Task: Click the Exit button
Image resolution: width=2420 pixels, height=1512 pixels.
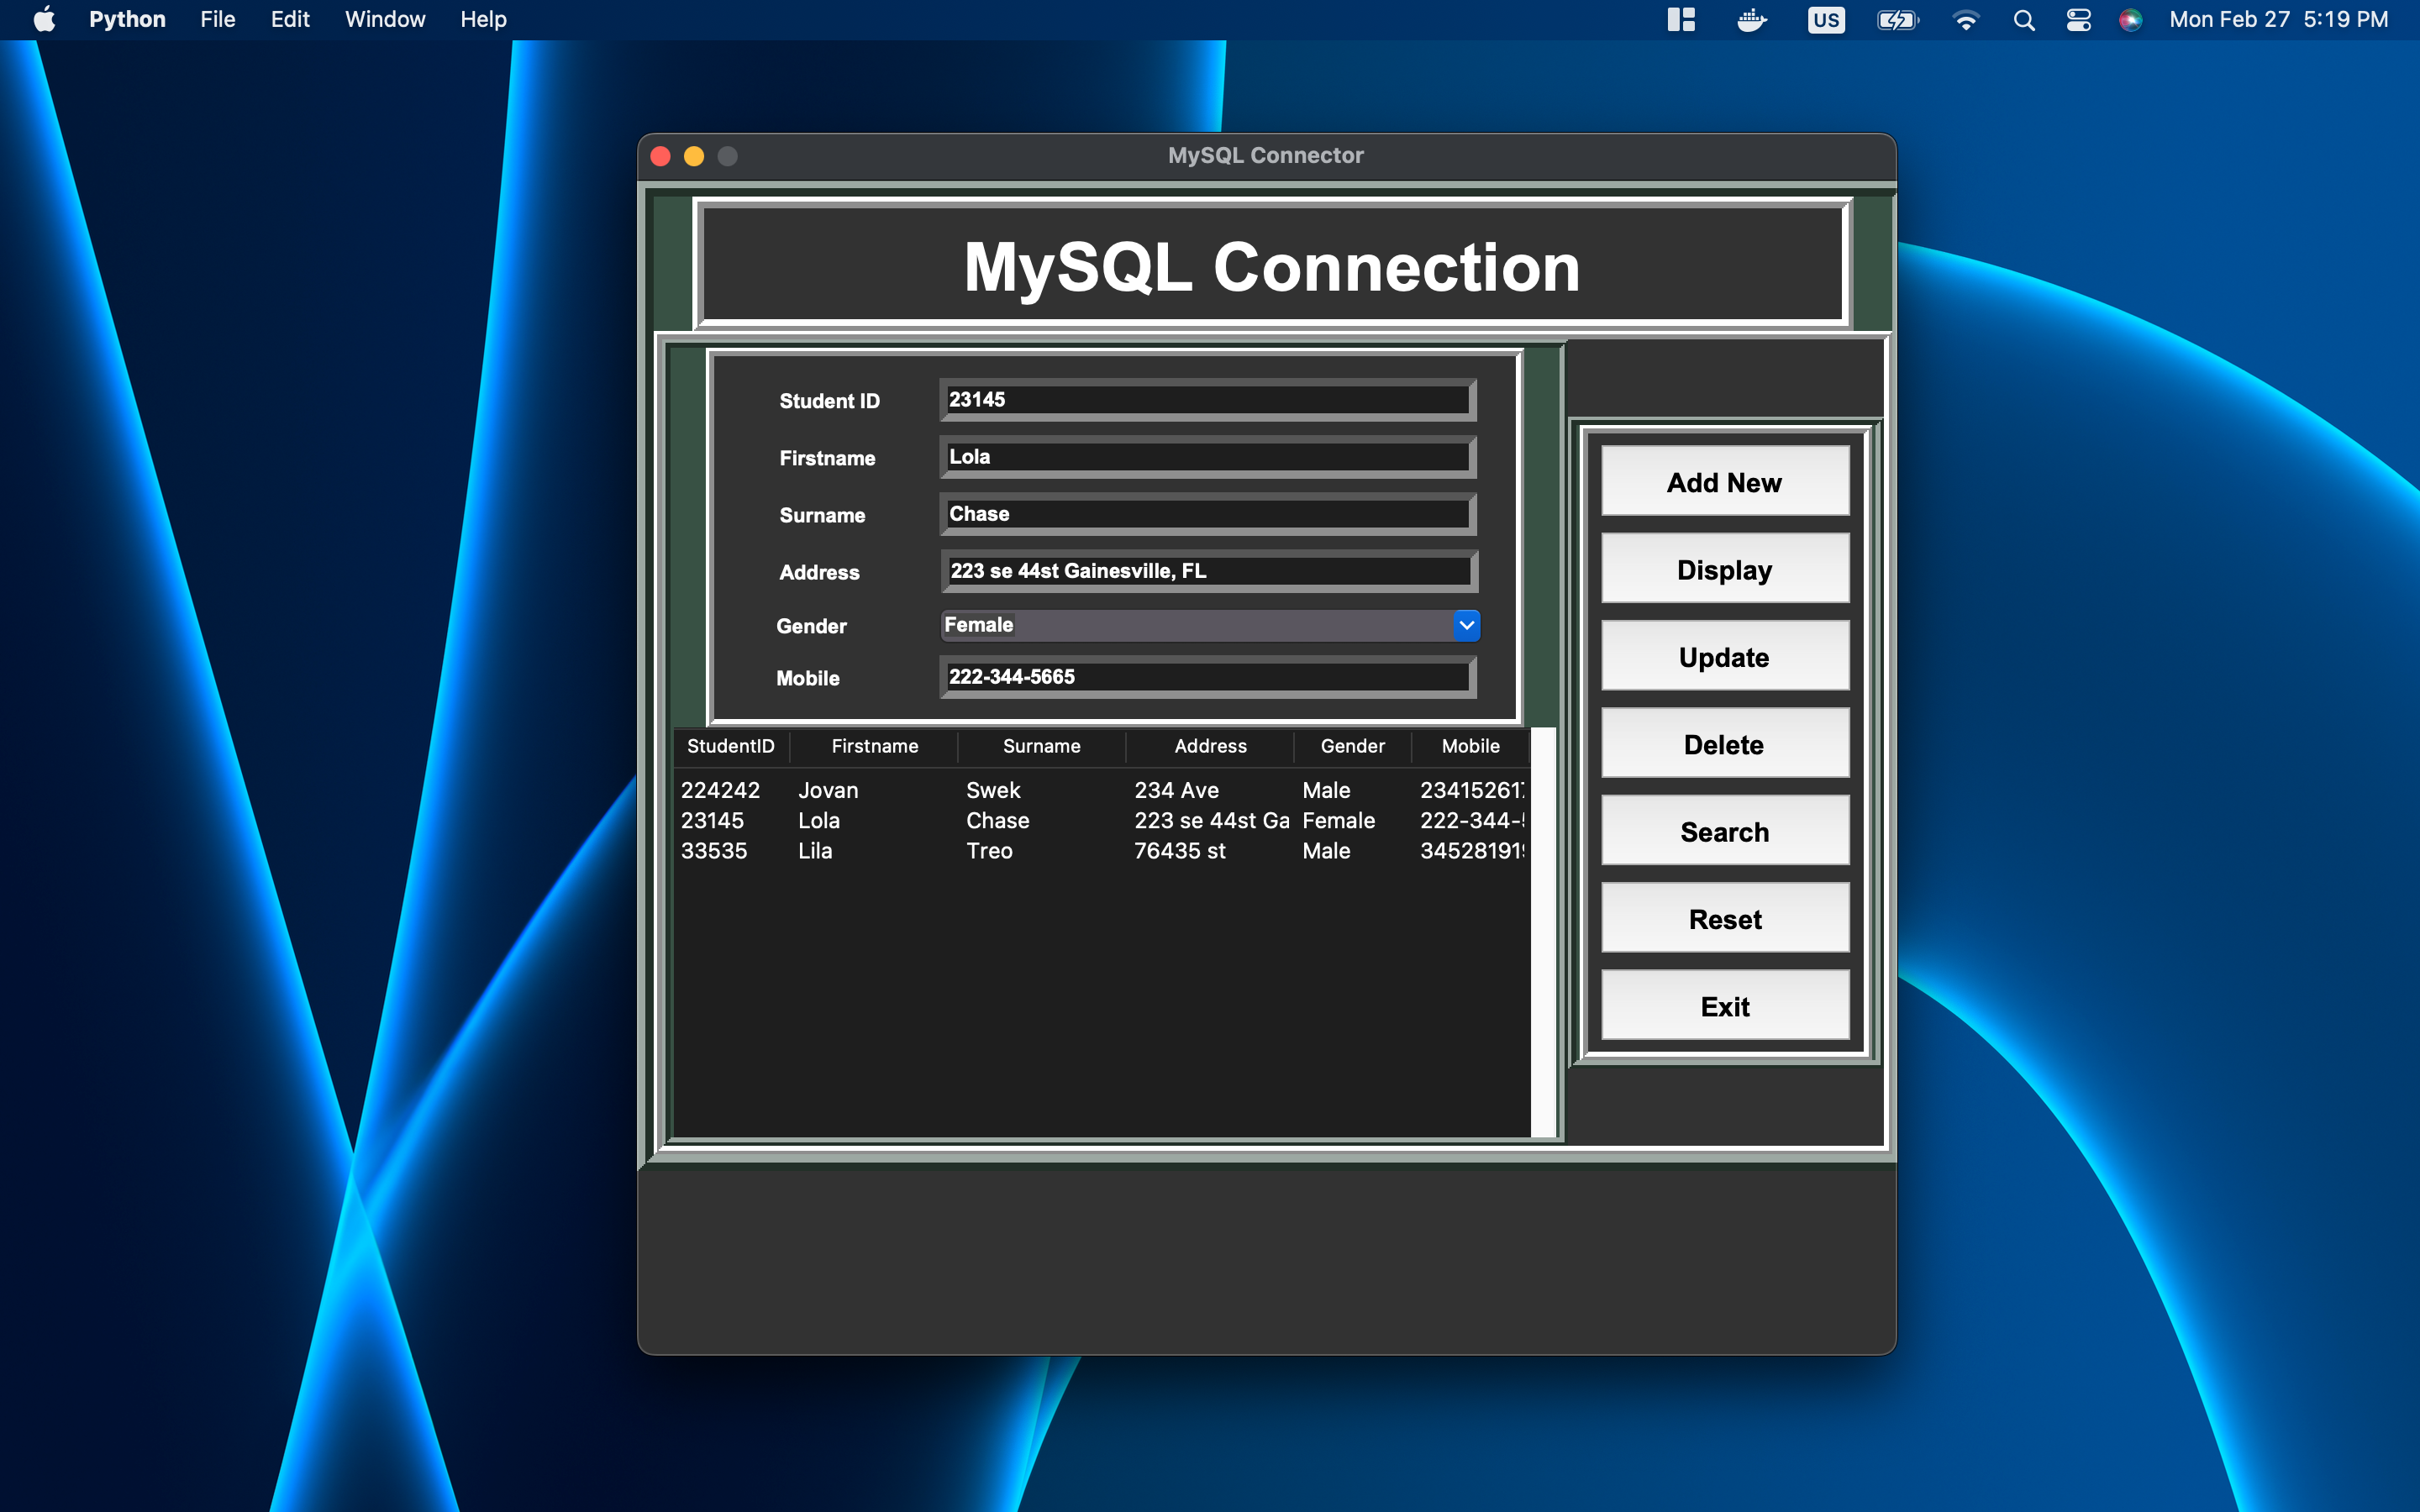Action: [1724, 1005]
